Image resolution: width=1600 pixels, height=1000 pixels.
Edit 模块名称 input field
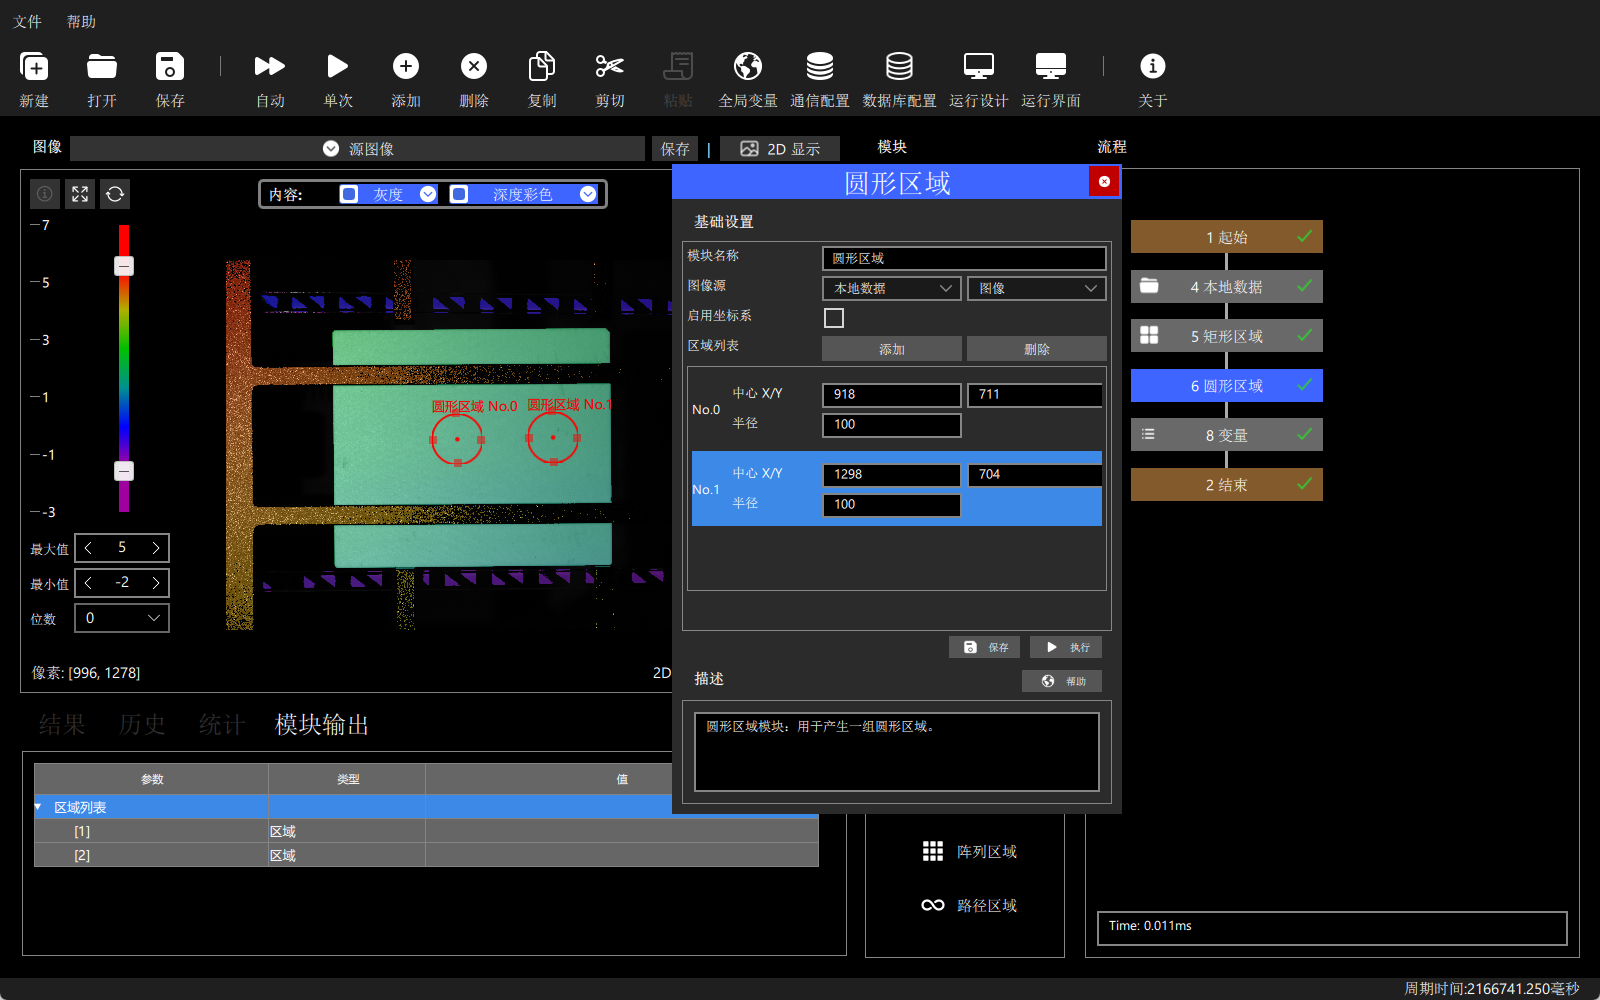964,258
